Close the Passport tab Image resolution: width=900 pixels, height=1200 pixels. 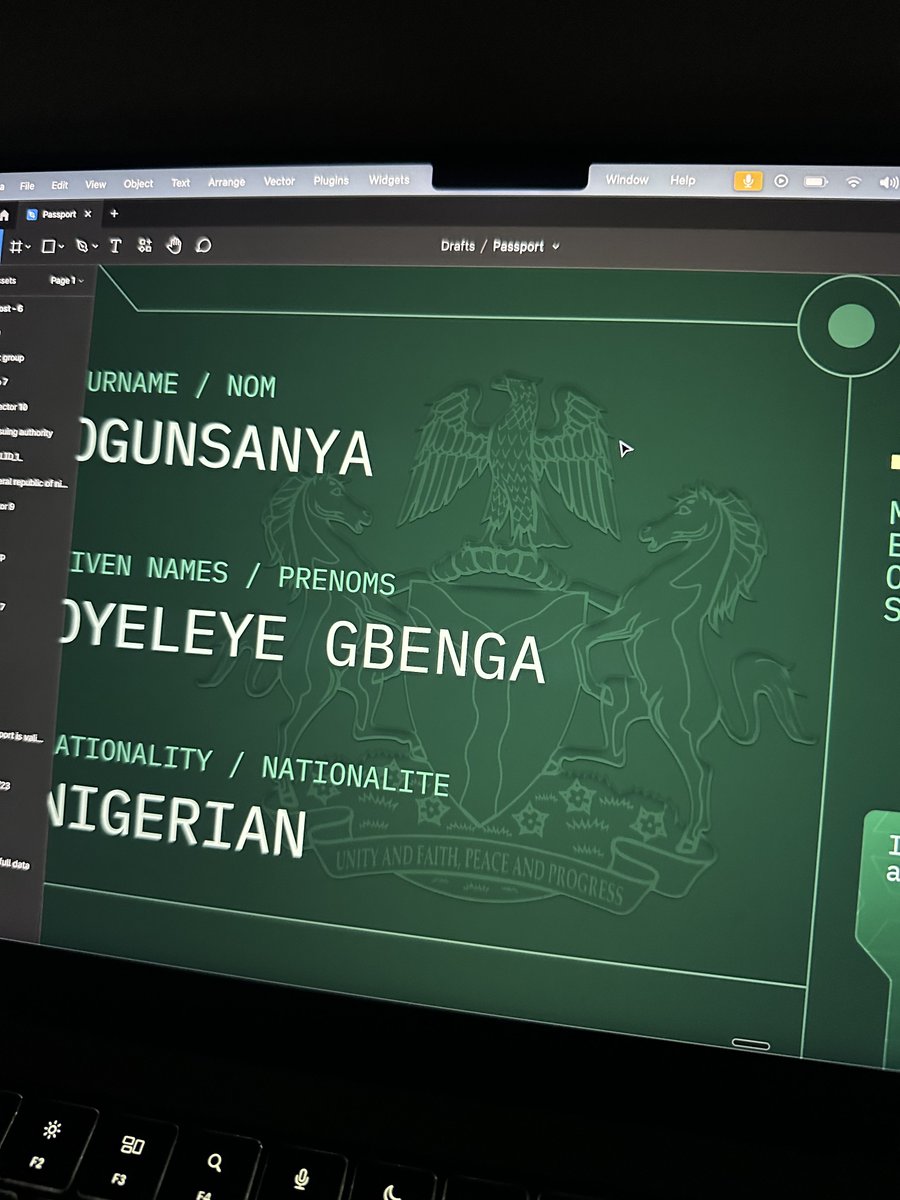(88, 214)
